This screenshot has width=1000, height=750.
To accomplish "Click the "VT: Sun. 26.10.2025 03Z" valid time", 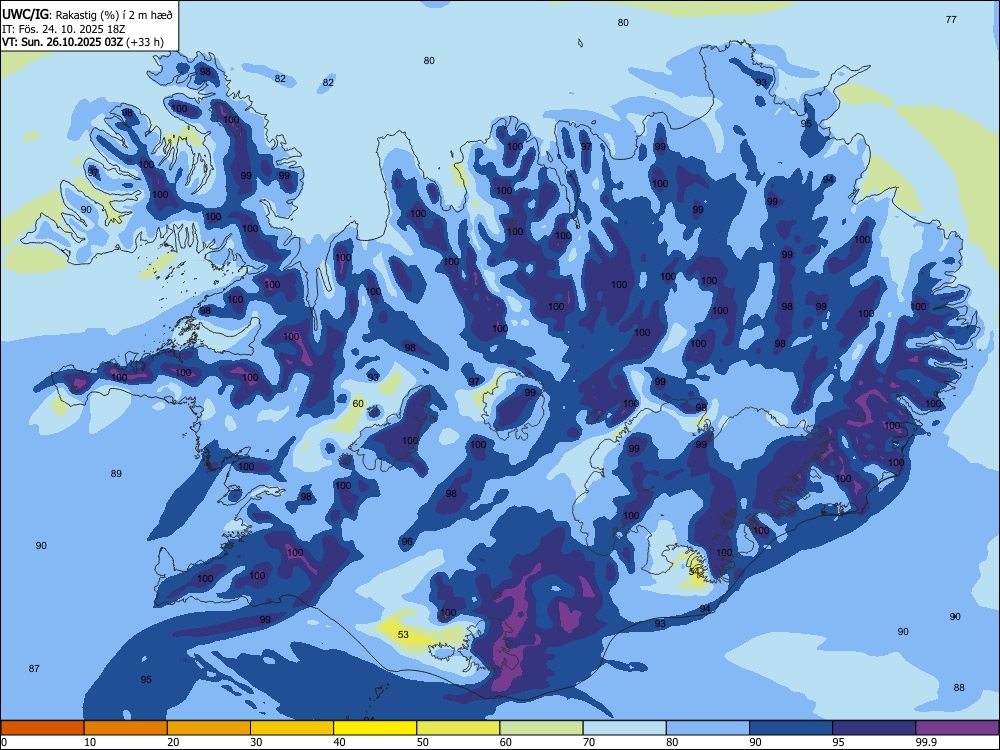I will pyautogui.click(x=62, y=42).
